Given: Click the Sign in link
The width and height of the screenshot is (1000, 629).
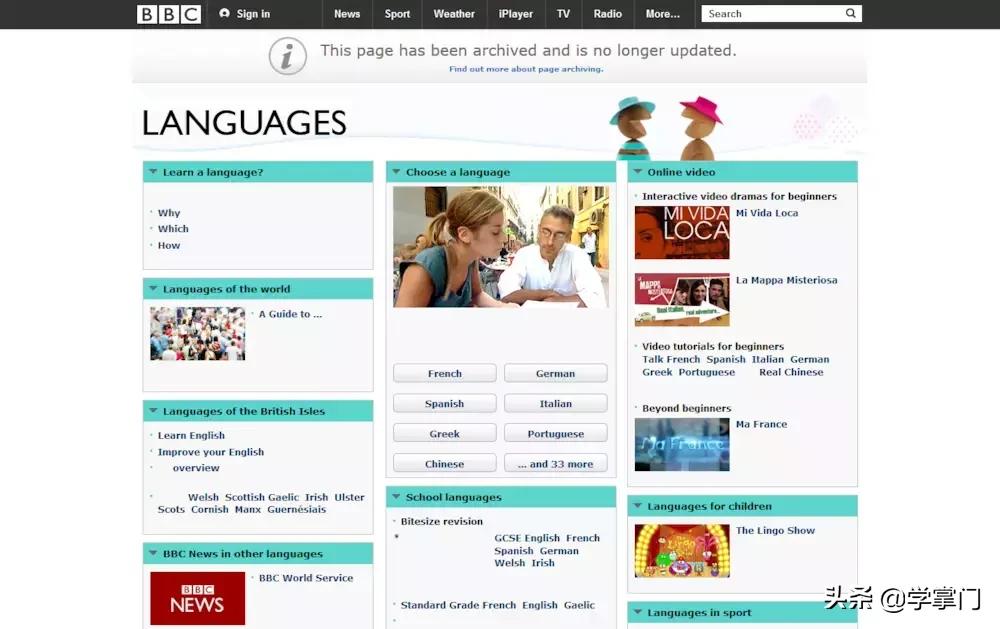Looking at the screenshot, I should click(253, 13).
